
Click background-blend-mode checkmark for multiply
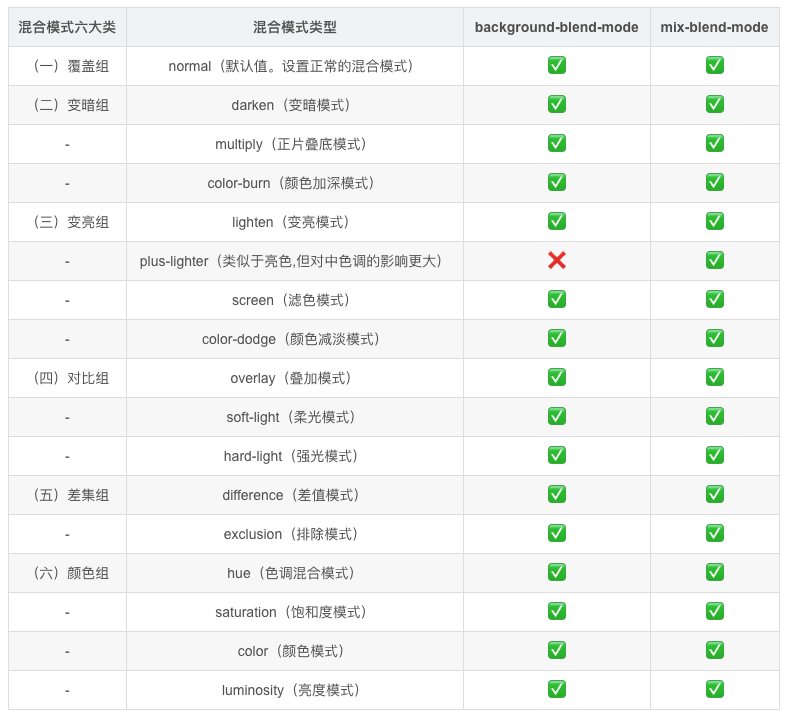point(557,143)
